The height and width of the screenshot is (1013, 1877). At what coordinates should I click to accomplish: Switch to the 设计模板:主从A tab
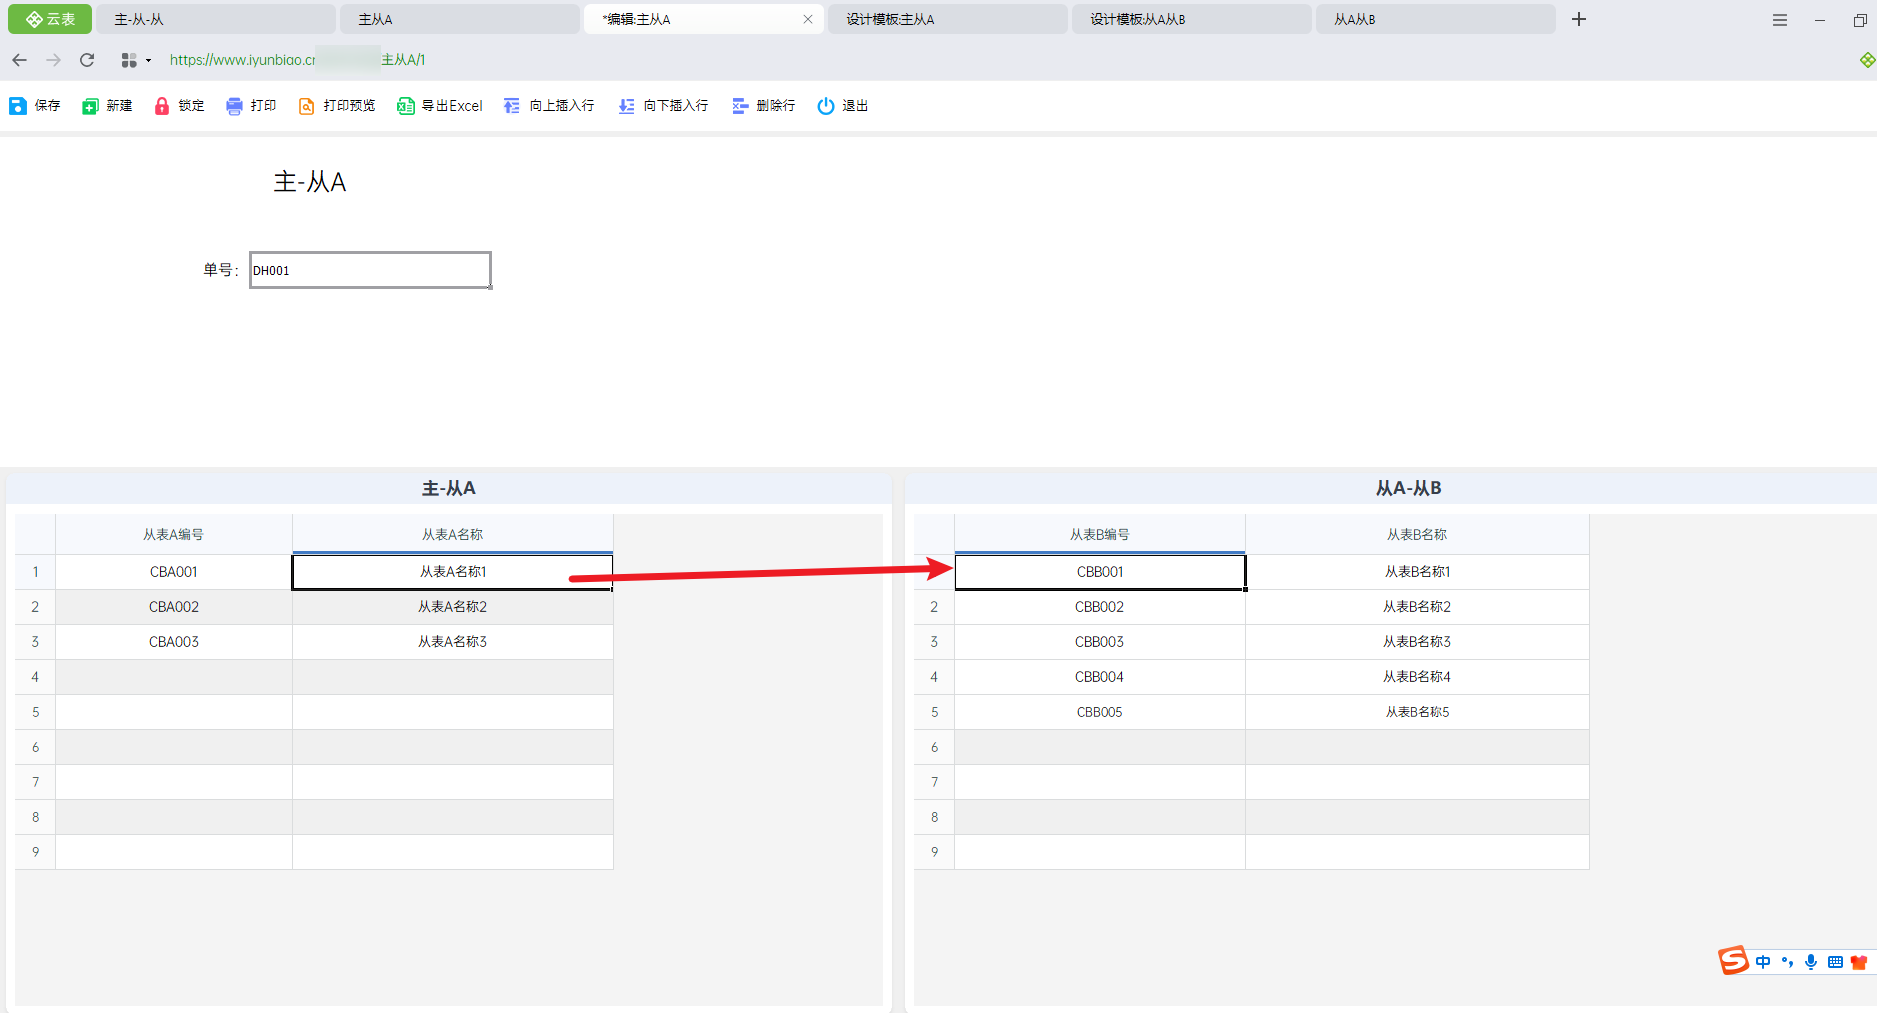click(x=948, y=19)
